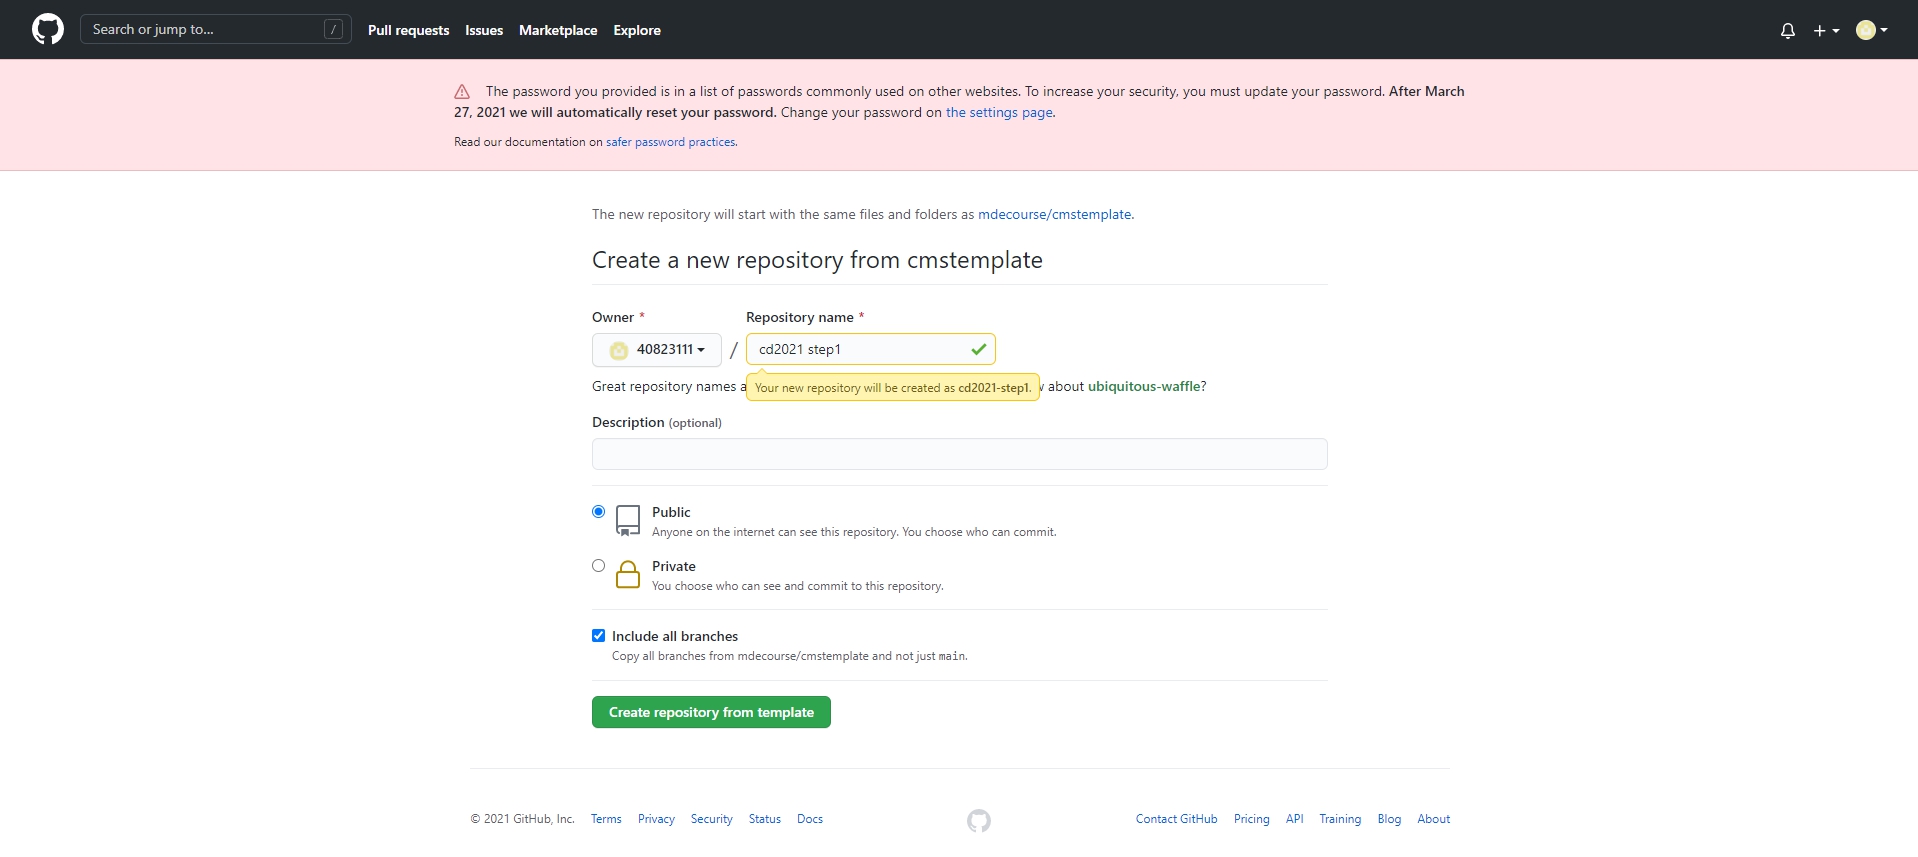Click into the Description input field
Screen dimensions: 1918x857
coord(960,454)
